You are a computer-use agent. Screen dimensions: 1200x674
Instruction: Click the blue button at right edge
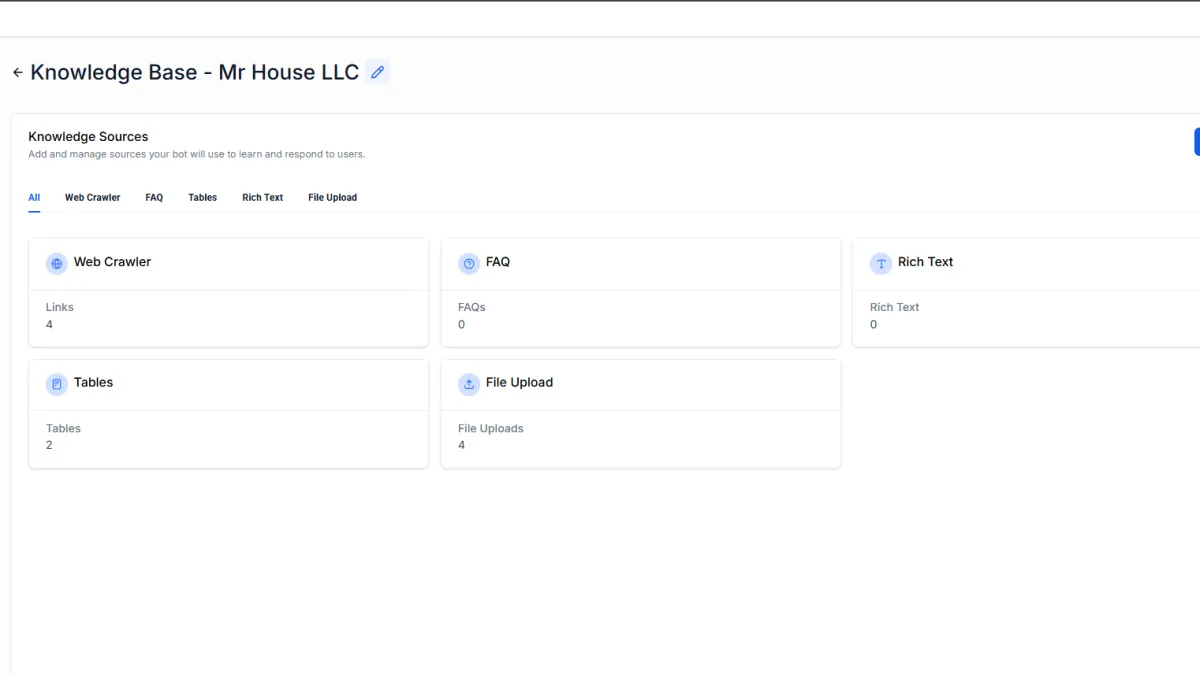click(1197, 142)
